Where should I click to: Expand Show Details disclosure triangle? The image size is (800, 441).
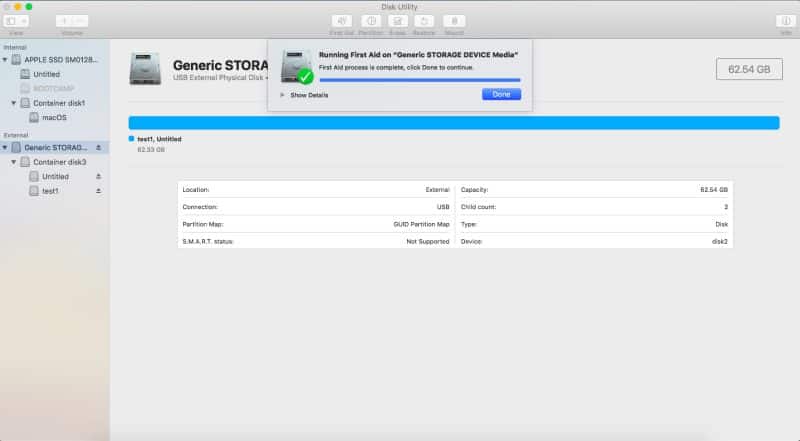pos(282,95)
